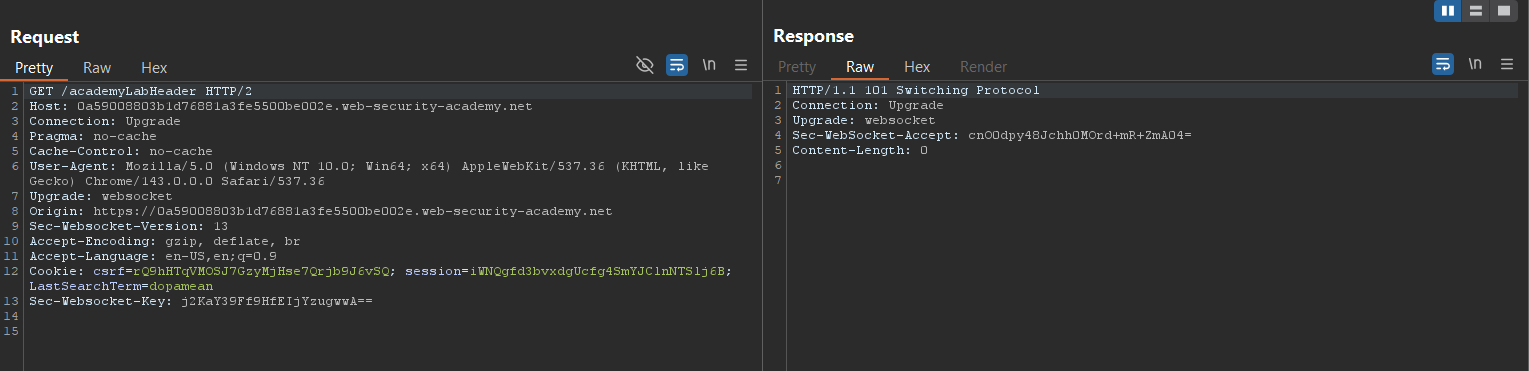Click Connection: Upgrade line in Request
1529x371 pixels.
(x=105, y=120)
